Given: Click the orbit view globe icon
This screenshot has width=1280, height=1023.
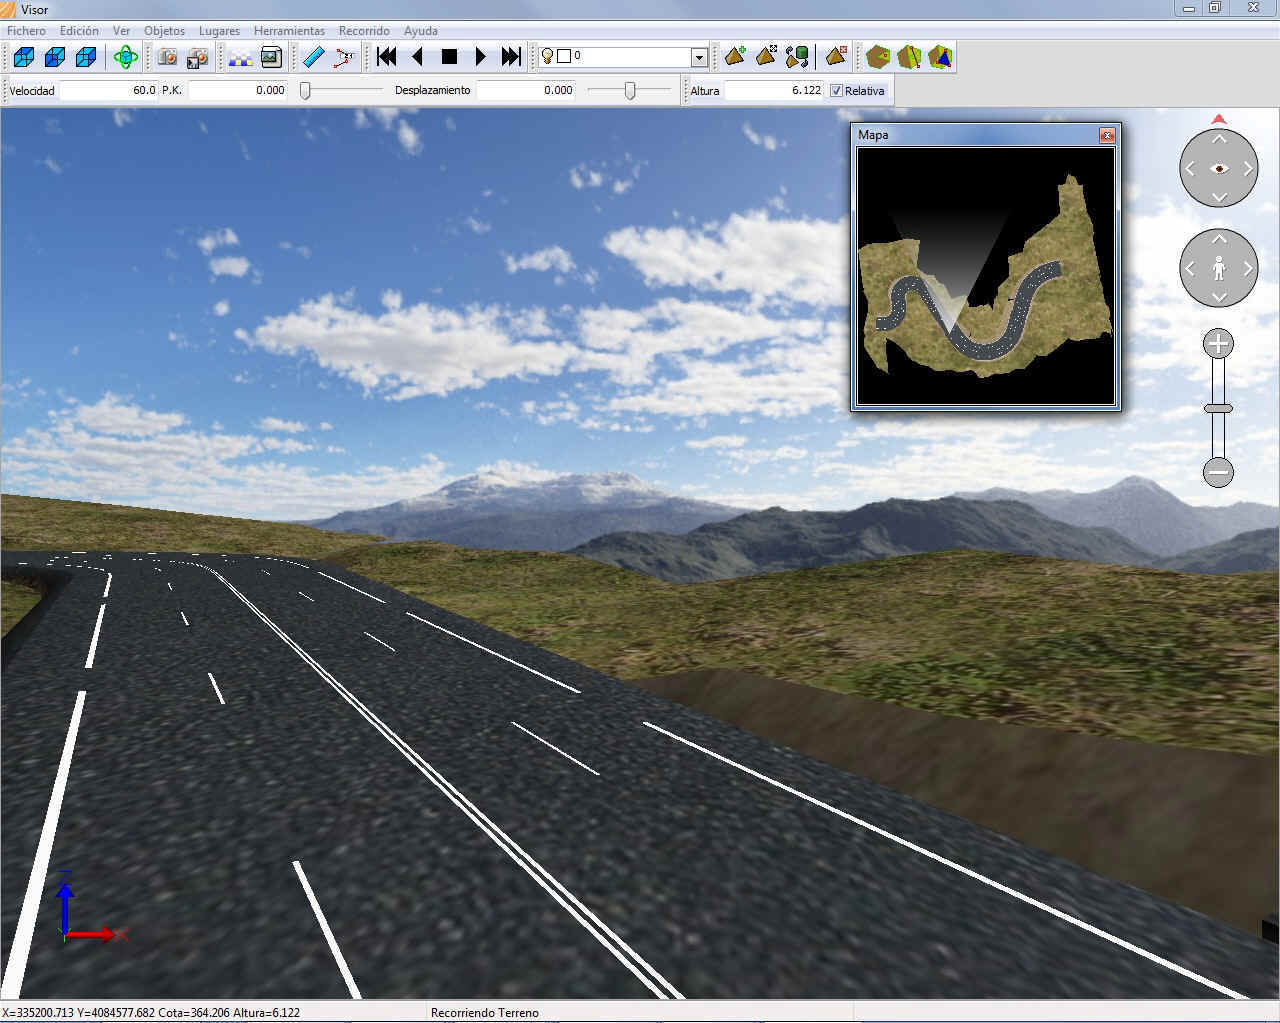Looking at the screenshot, I should 126,57.
